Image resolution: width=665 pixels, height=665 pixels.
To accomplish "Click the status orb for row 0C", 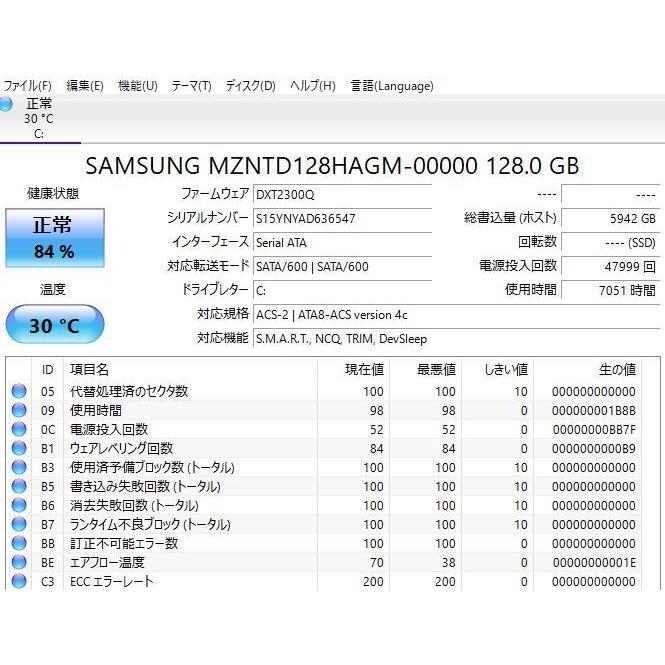I will (19, 429).
